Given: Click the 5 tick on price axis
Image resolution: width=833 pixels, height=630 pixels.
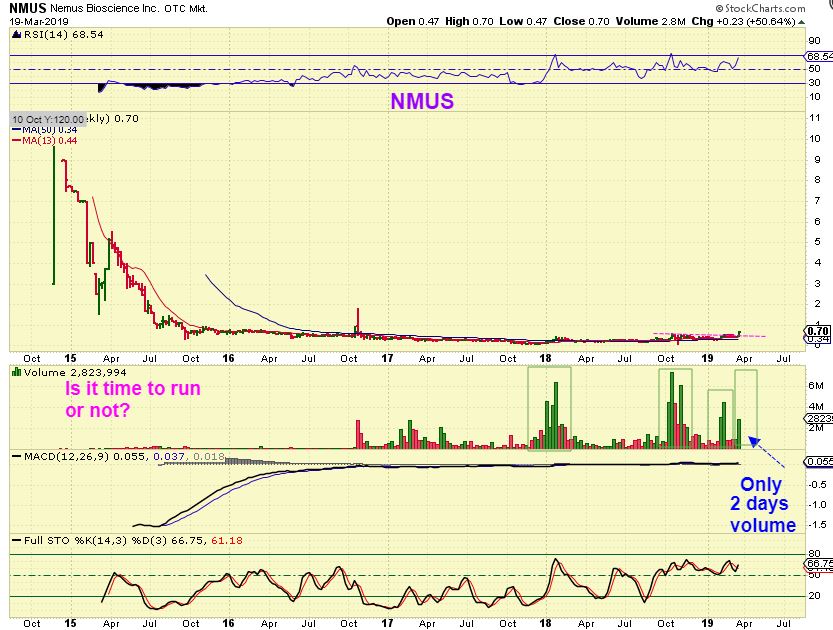Looking at the screenshot, I should tap(818, 242).
